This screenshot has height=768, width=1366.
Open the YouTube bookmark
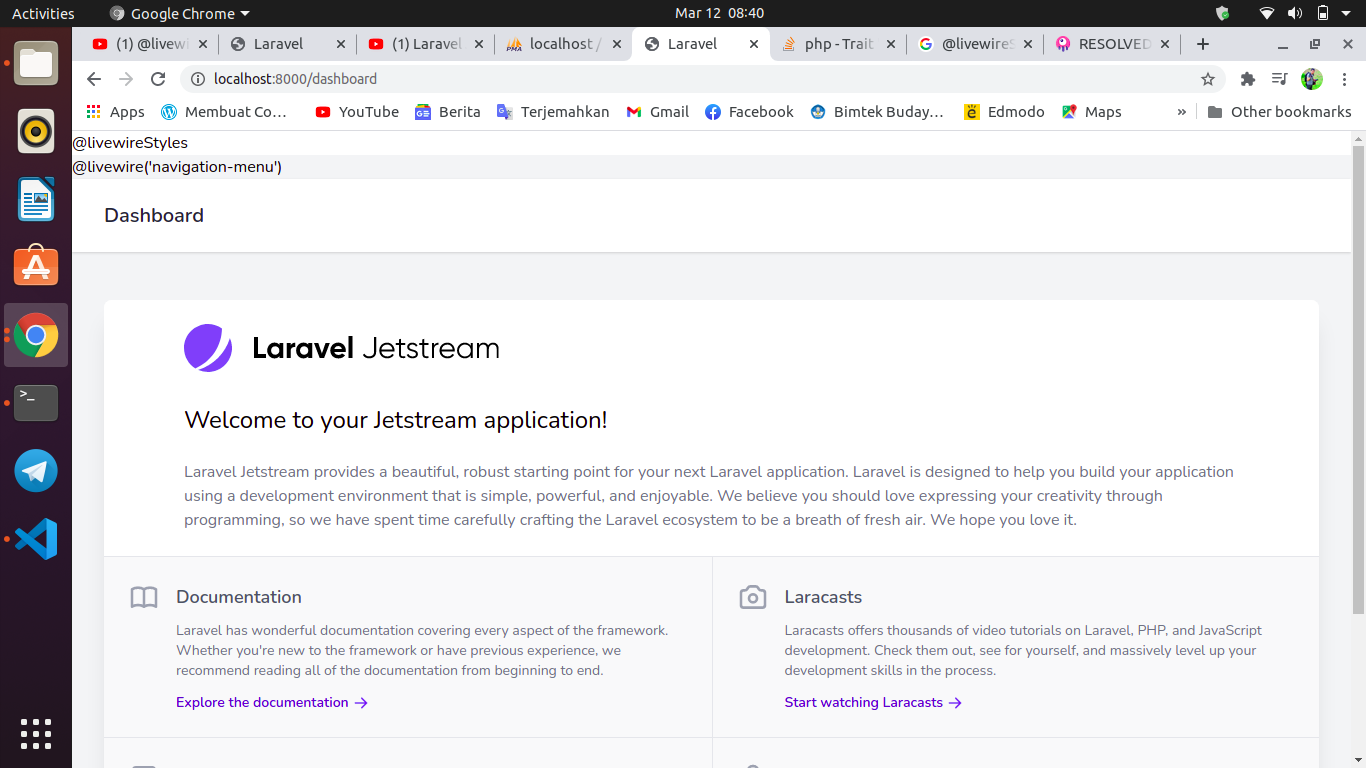(357, 112)
